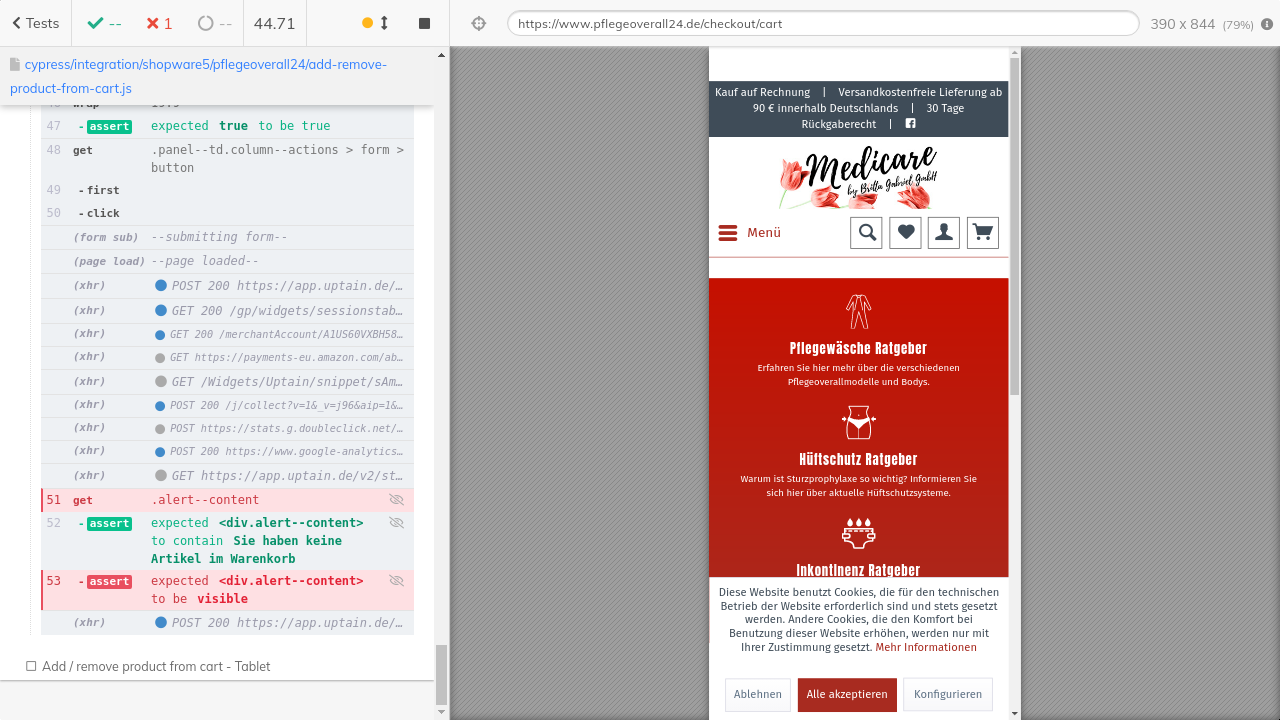The height and width of the screenshot is (720, 1280).
Task: Click the stop test run icon
Action: coord(424,23)
